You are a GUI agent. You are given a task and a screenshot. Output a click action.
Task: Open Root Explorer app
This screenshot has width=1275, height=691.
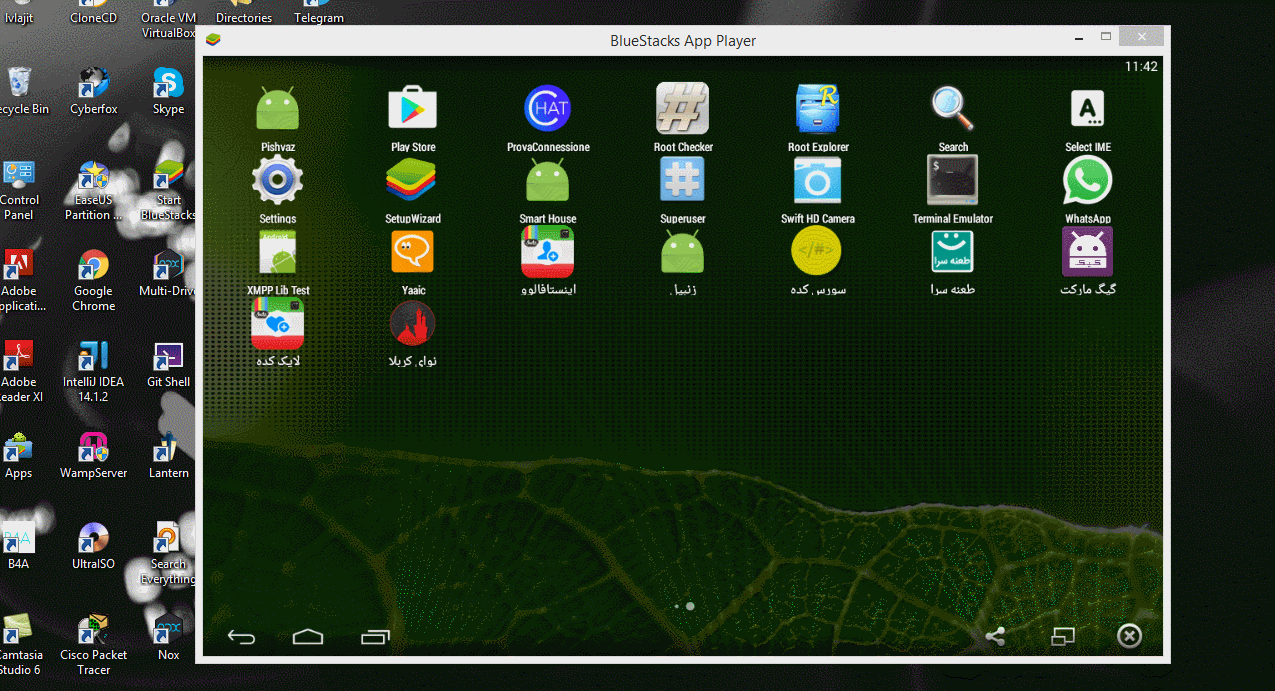pos(817,109)
